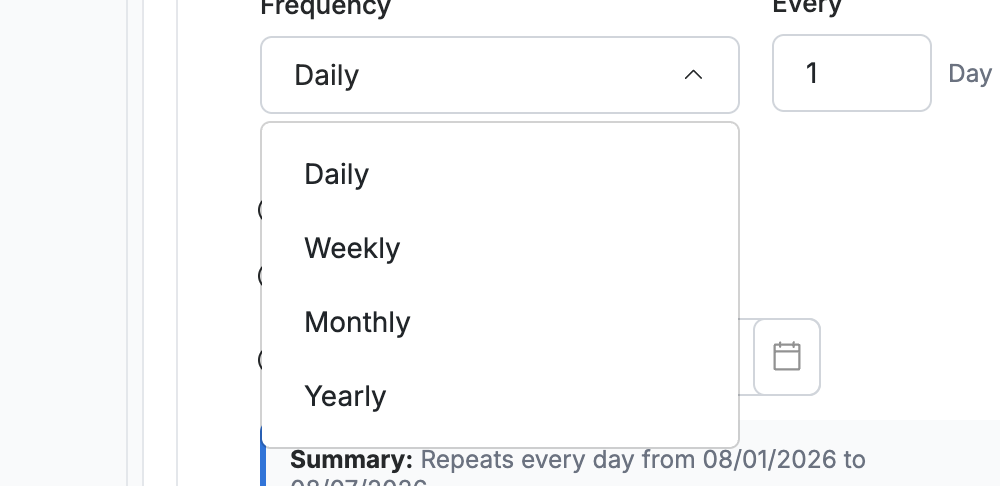Click the Frequency field label

pos(325,8)
